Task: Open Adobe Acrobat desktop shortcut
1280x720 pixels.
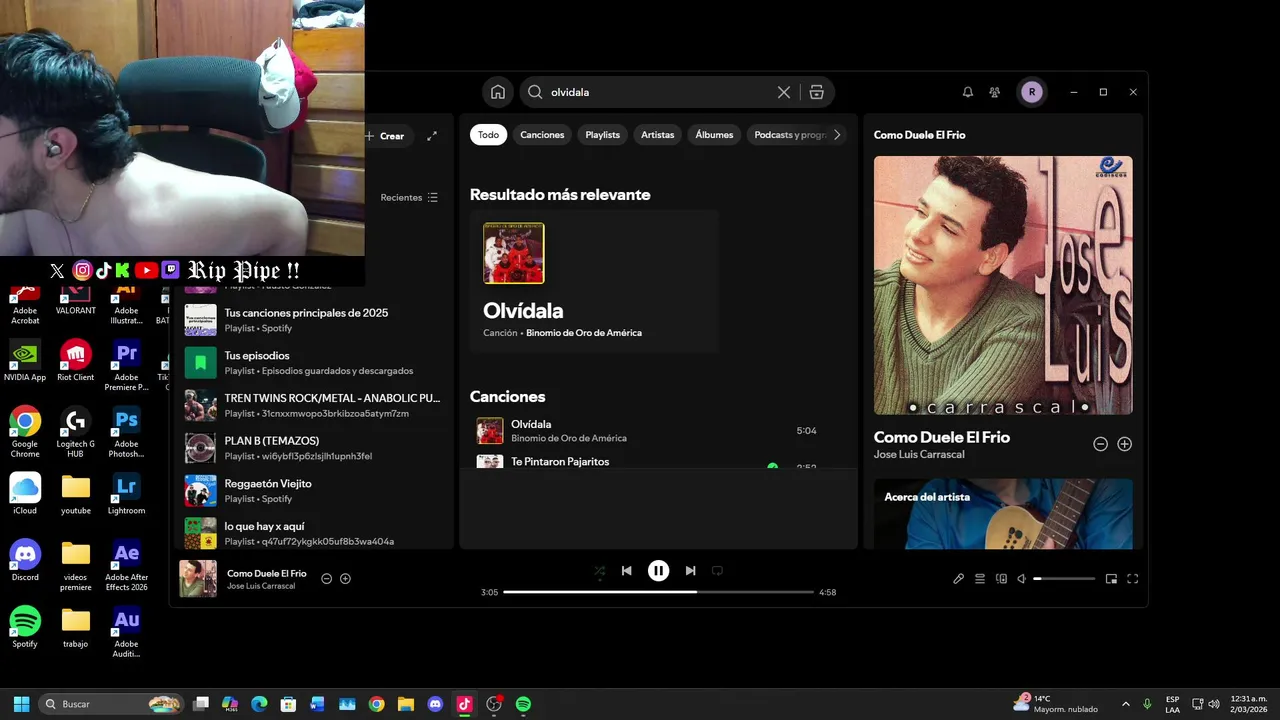Action: [x=25, y=304]
